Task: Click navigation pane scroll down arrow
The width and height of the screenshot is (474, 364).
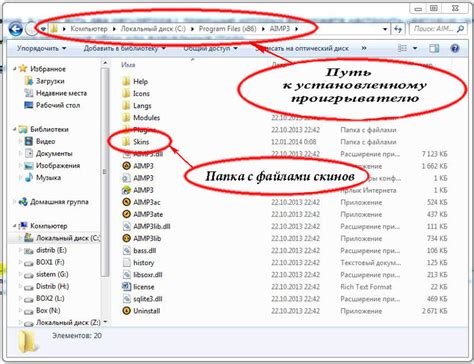Action: (105, 322)
